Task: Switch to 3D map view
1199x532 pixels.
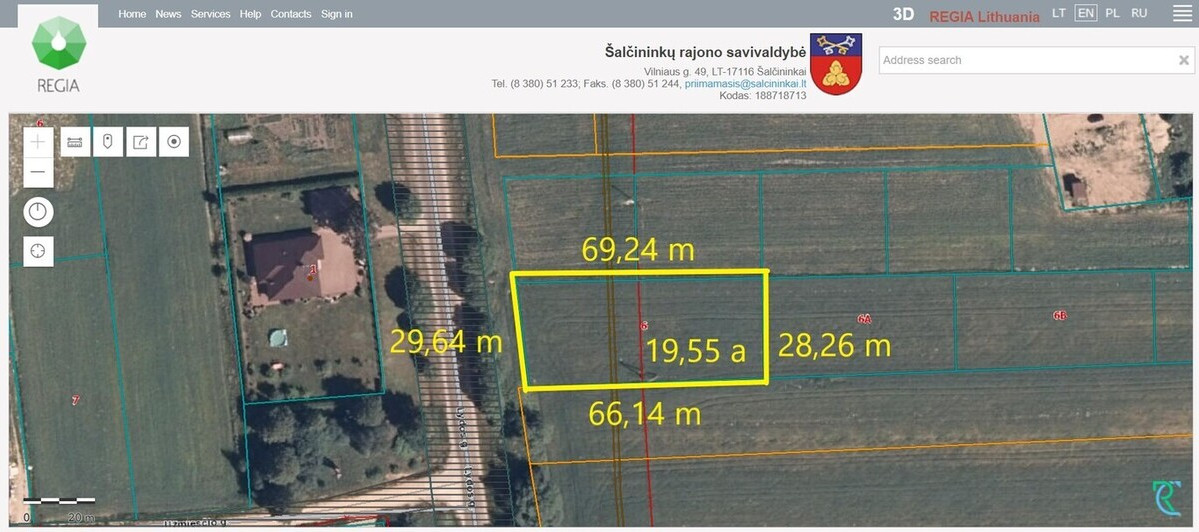Action: click(903, 15)
